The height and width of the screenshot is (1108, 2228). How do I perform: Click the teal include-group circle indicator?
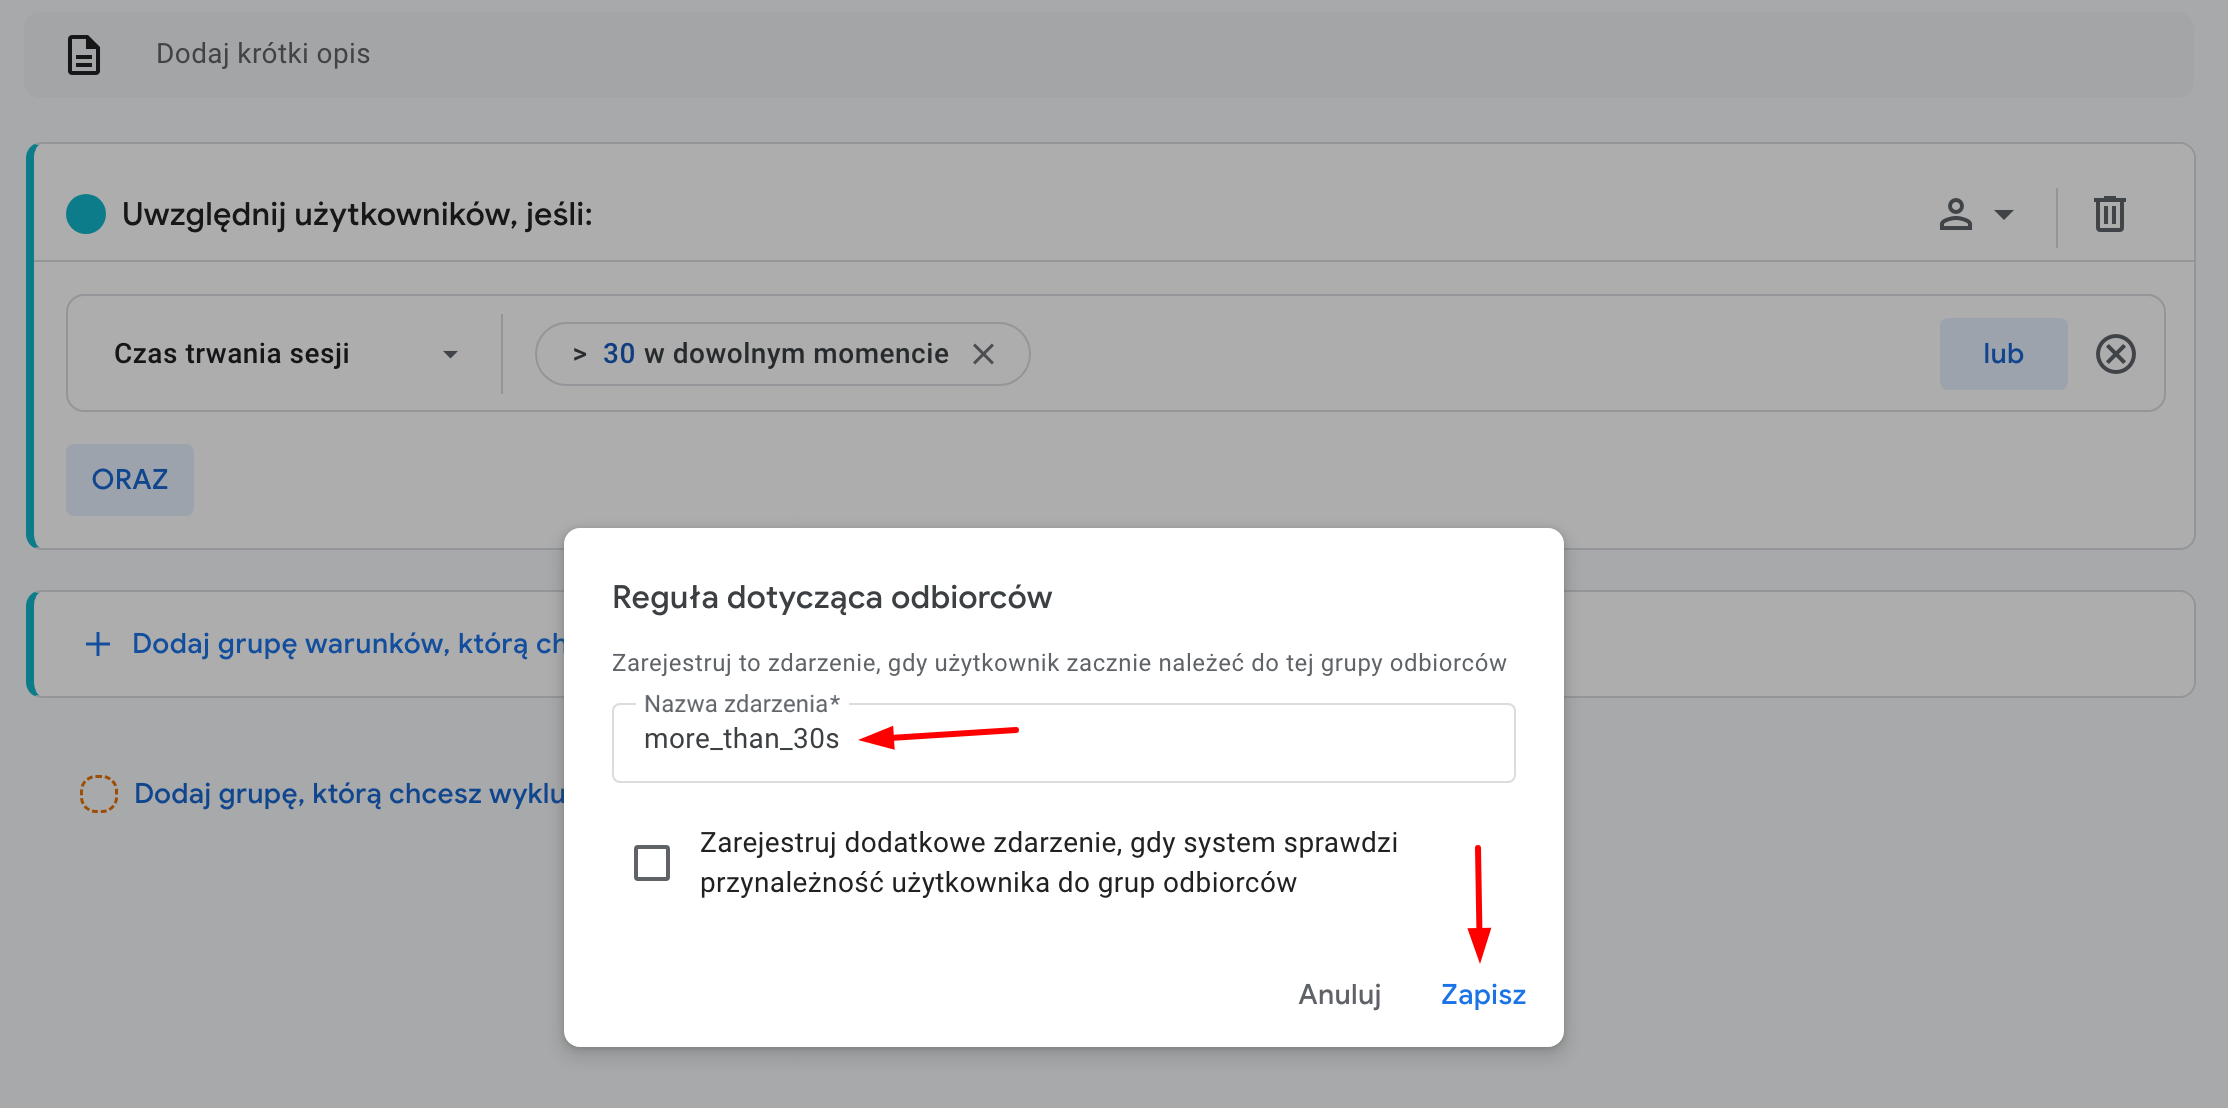[x=86, y=214]
